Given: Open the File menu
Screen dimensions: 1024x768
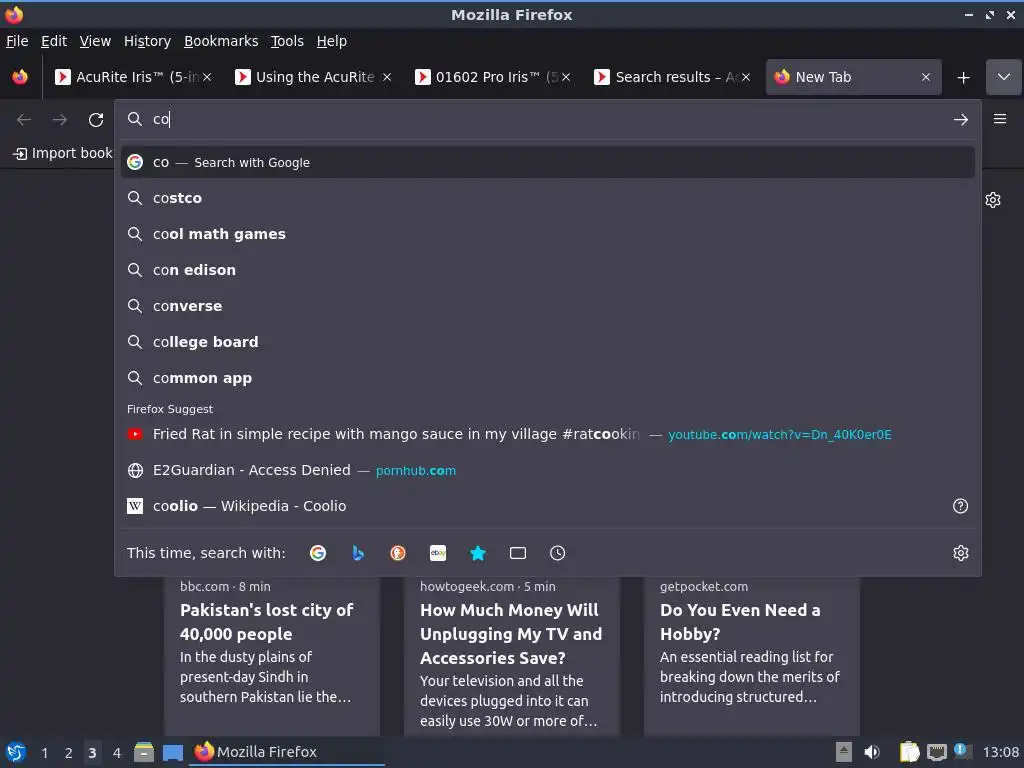Looking at the screenshot, I should pyautogui.click(x=17, y=41).
